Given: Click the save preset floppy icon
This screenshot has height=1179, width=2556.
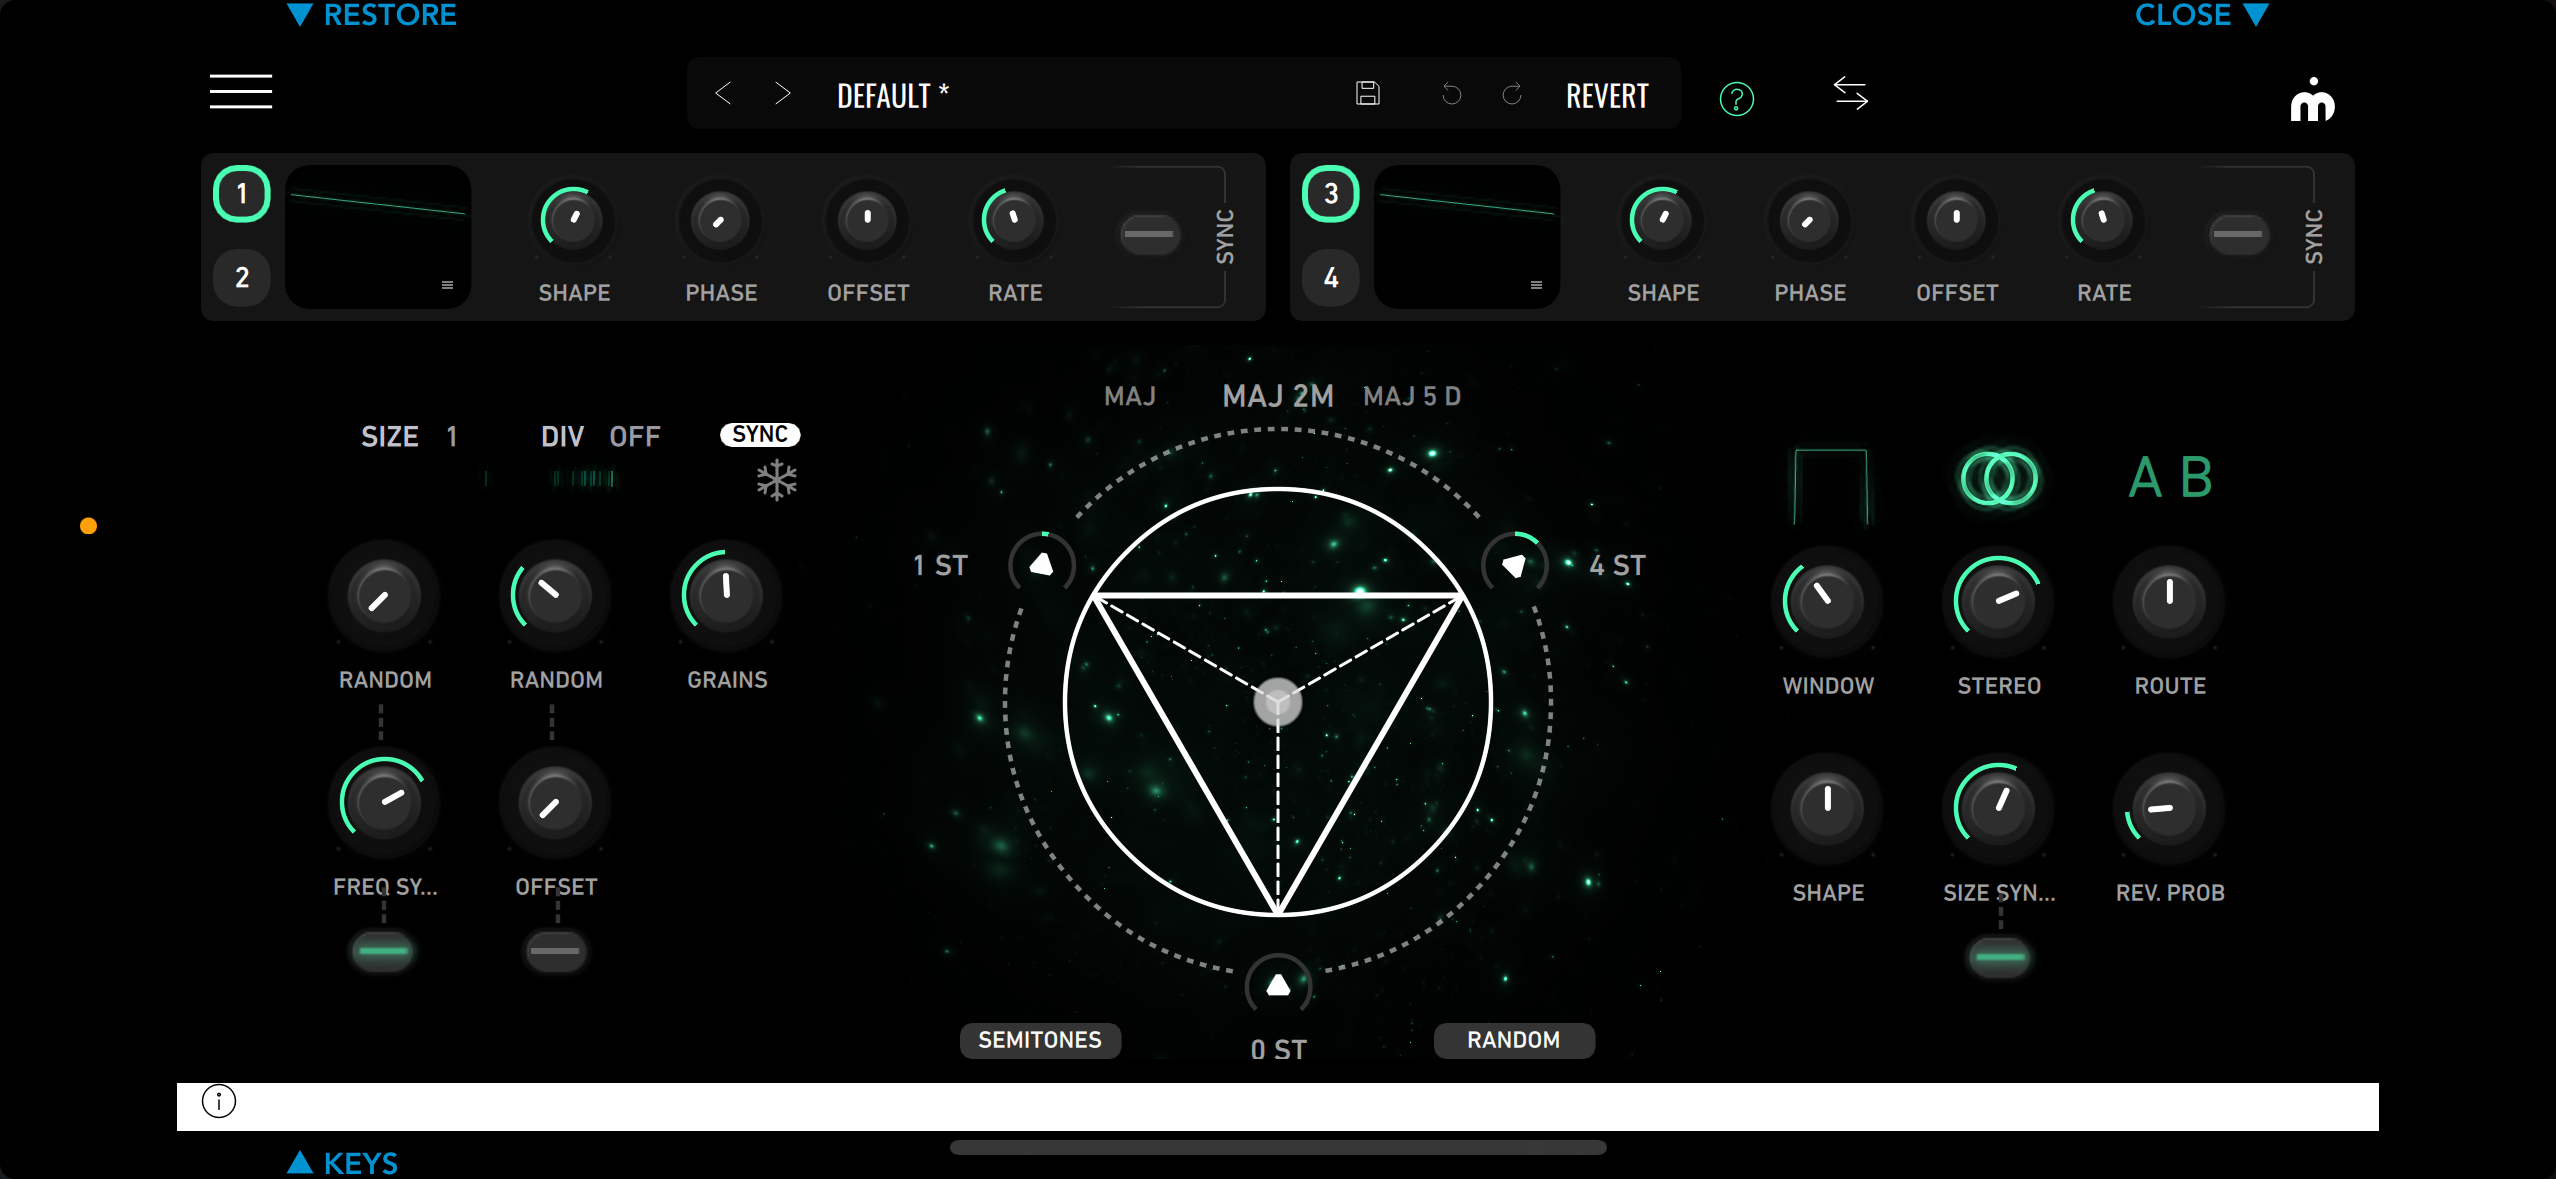Looking at the screenshot, I should 1367,94.
